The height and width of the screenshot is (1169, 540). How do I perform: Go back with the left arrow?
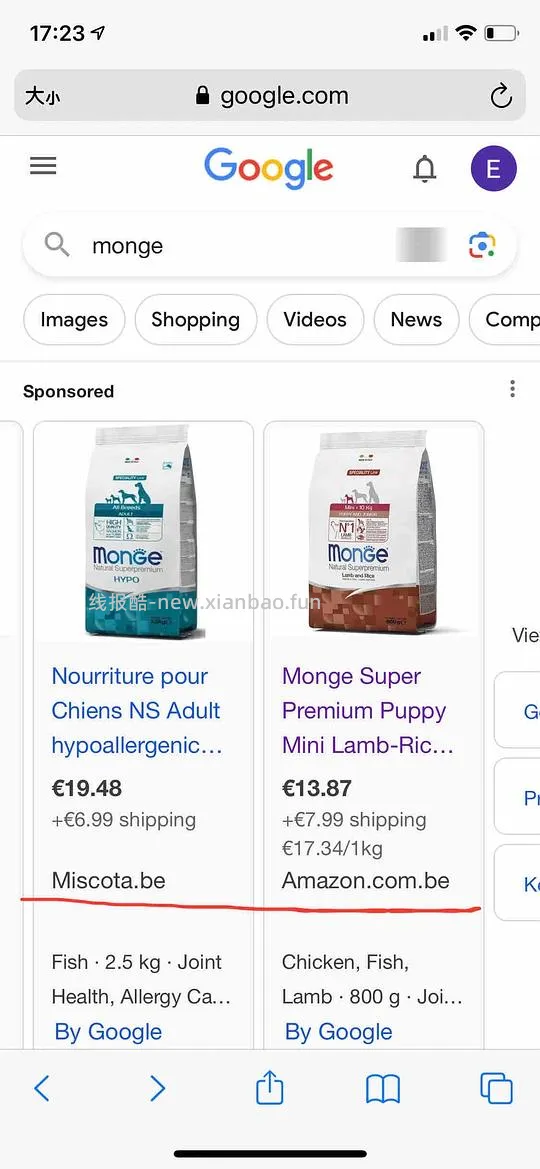[x=43, y=1088]
